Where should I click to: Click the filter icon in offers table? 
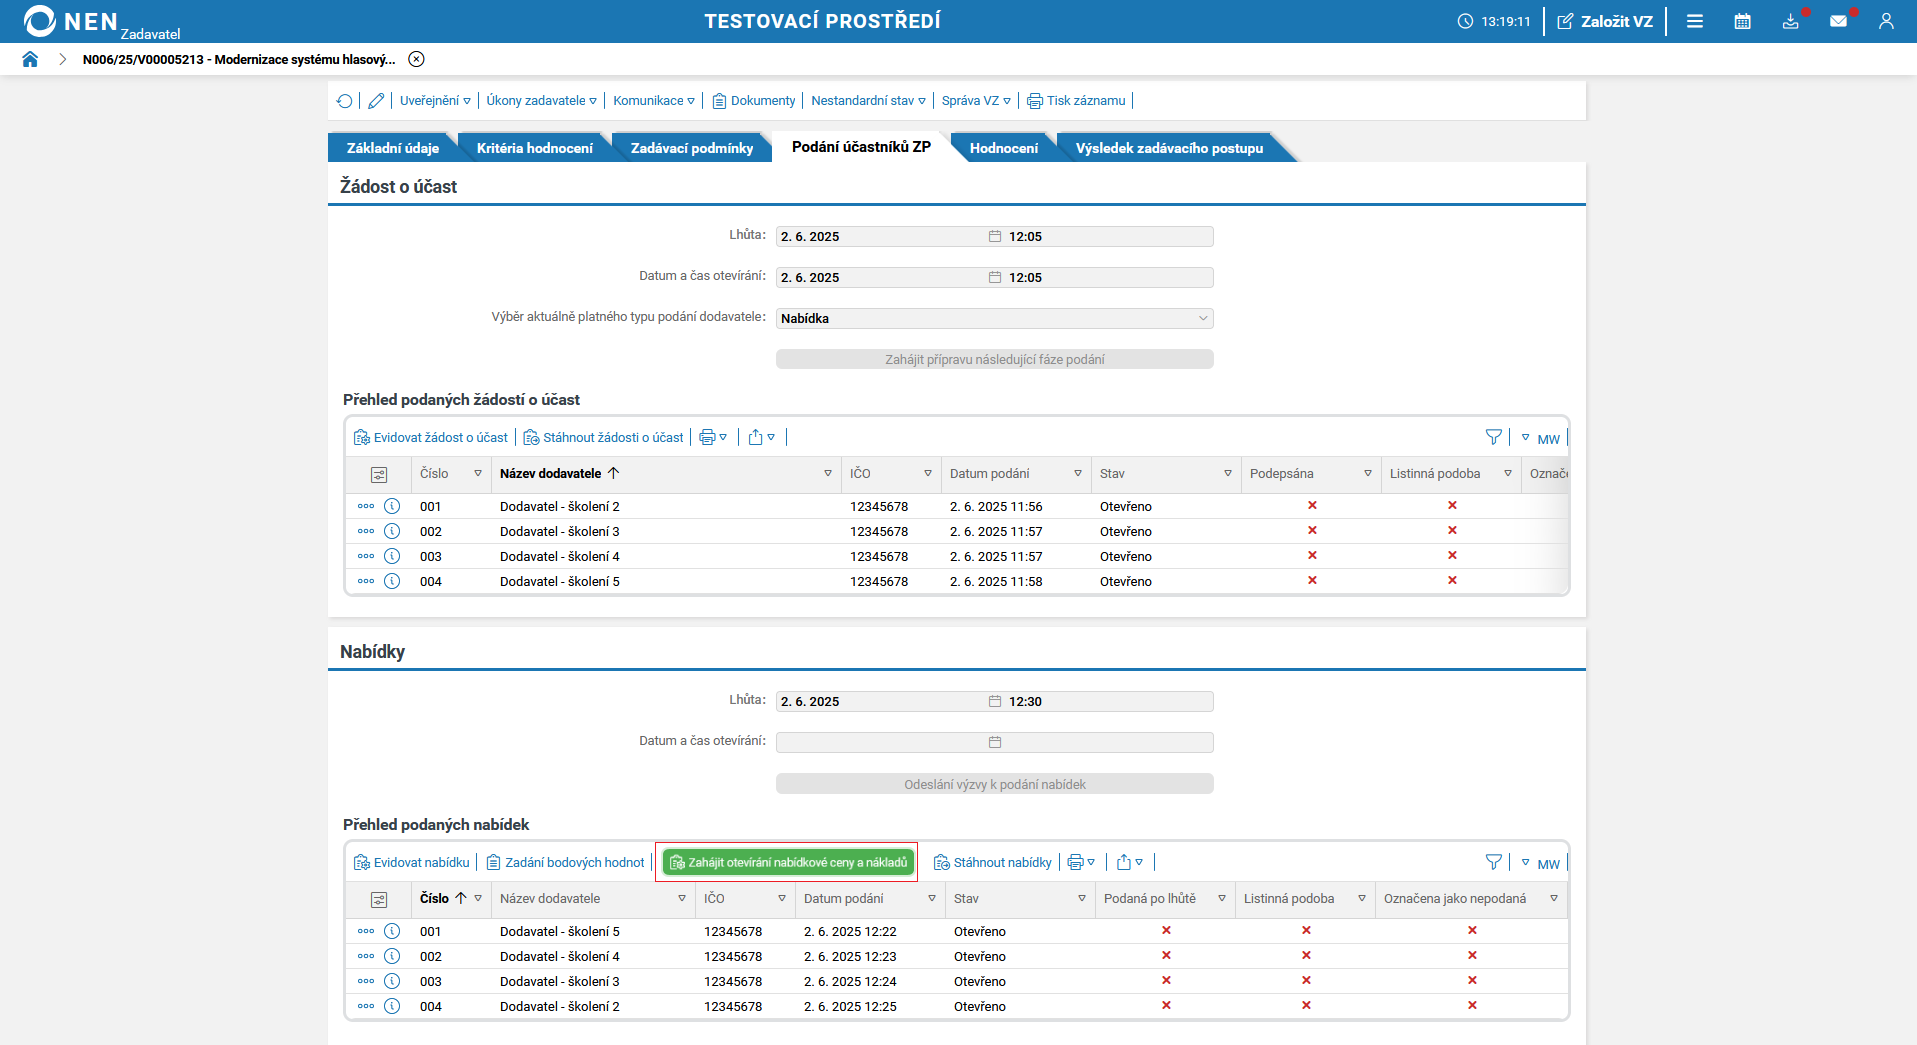pyautogui.click(x=1493, y=863)
